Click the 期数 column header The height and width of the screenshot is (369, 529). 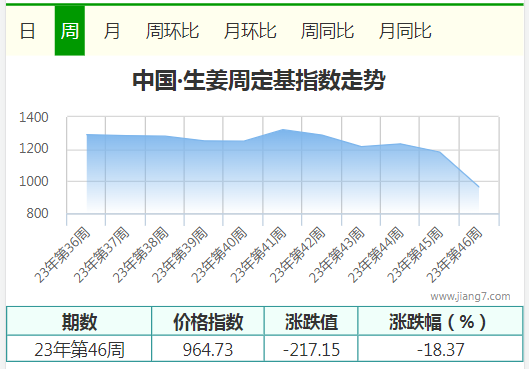(x=80, y=321)
